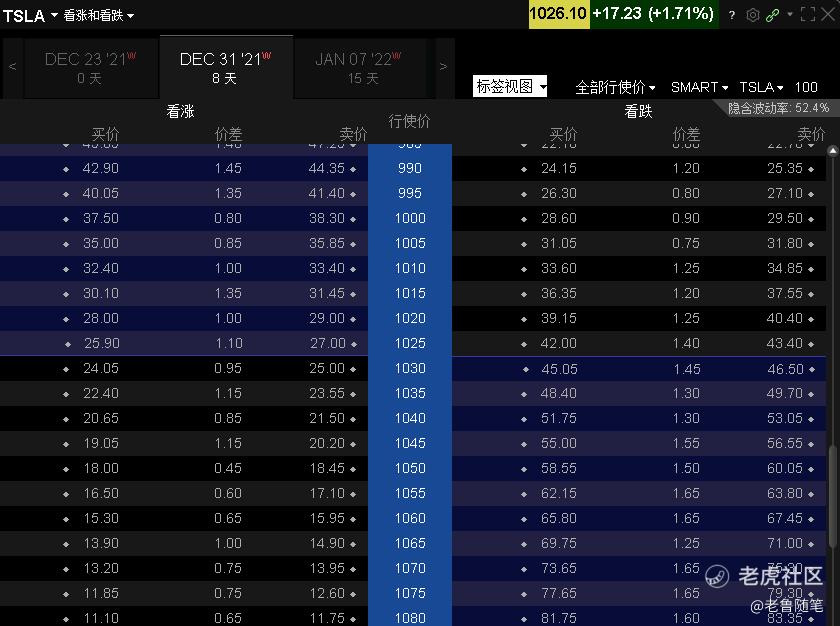
Task: Click the call-side 买价 column header
Action: tap(105, 134)
